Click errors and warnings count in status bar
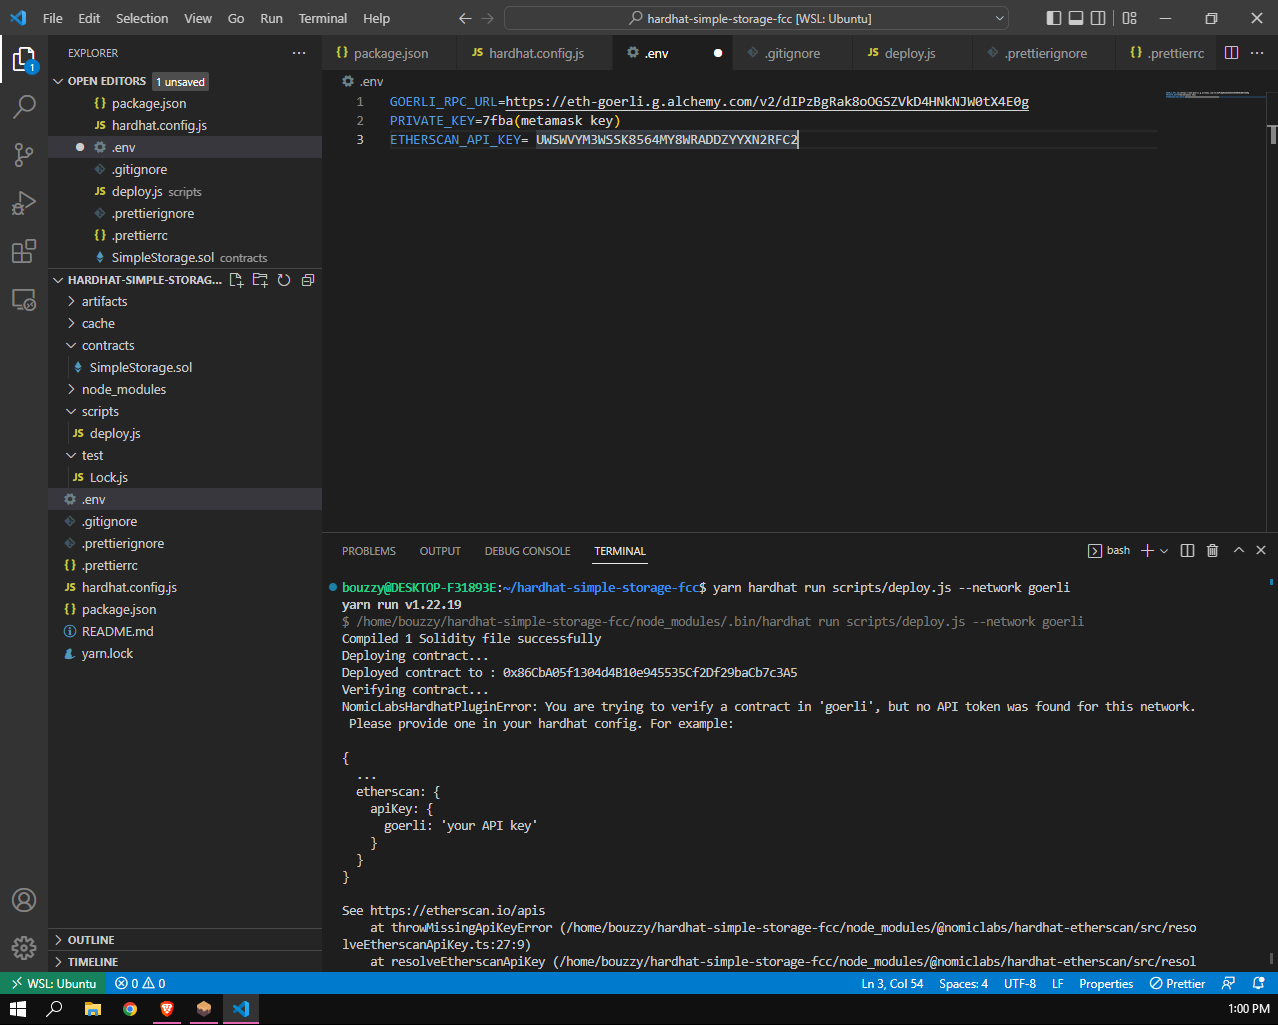This screenshot has height=1025, width=1278. 140,984
